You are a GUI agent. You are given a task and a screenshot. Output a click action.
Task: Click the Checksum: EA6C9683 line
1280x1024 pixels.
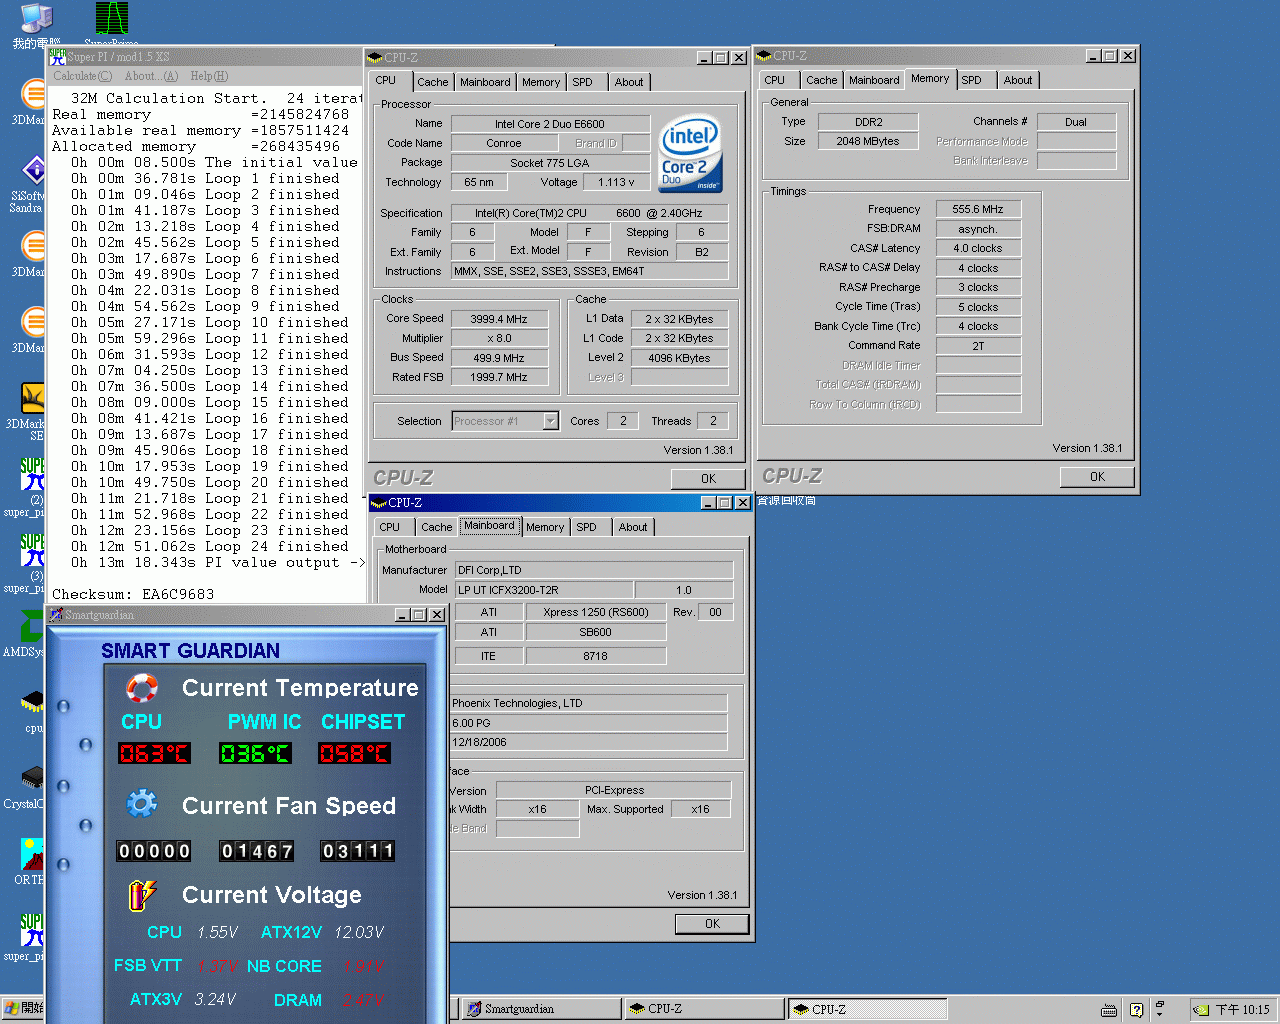tap(133, 594)
